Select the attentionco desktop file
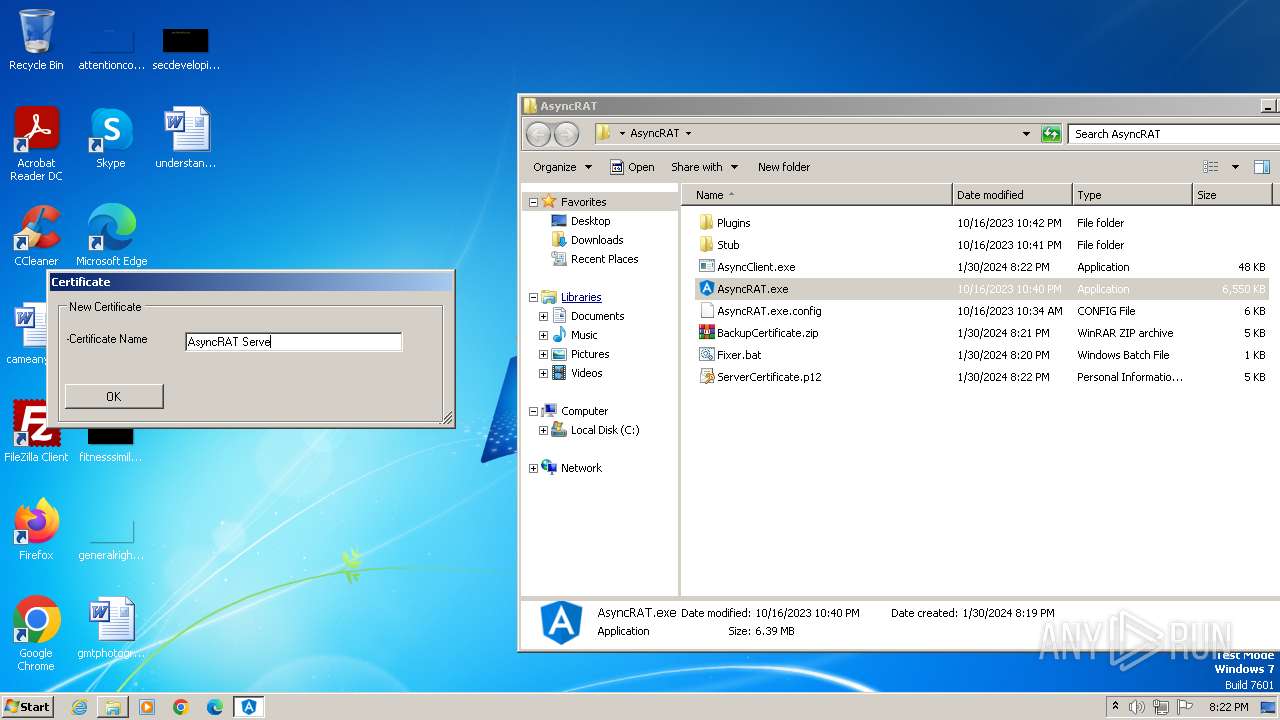Image resolution: width=1280 pixels, height=720 pixels. [111, 48]
